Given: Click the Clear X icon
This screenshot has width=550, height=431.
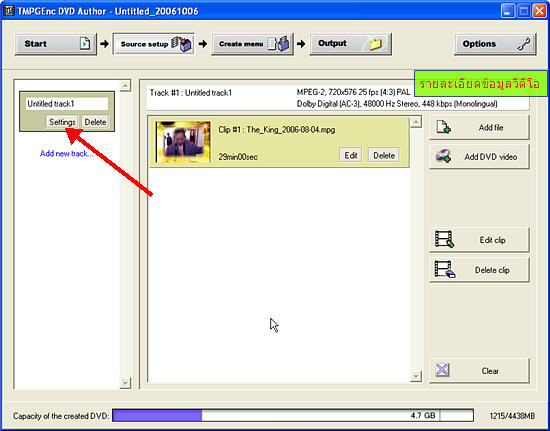Looking at the screenshot, I should click(x=442, y=370).
